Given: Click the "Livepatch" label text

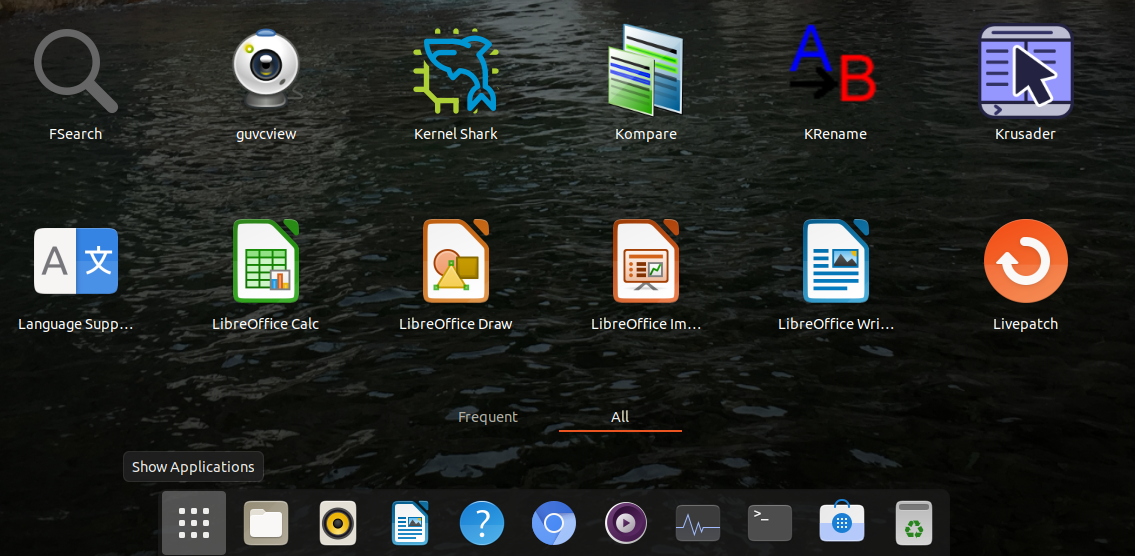Looking at the screenshot, I should [x=1025, y=324].
